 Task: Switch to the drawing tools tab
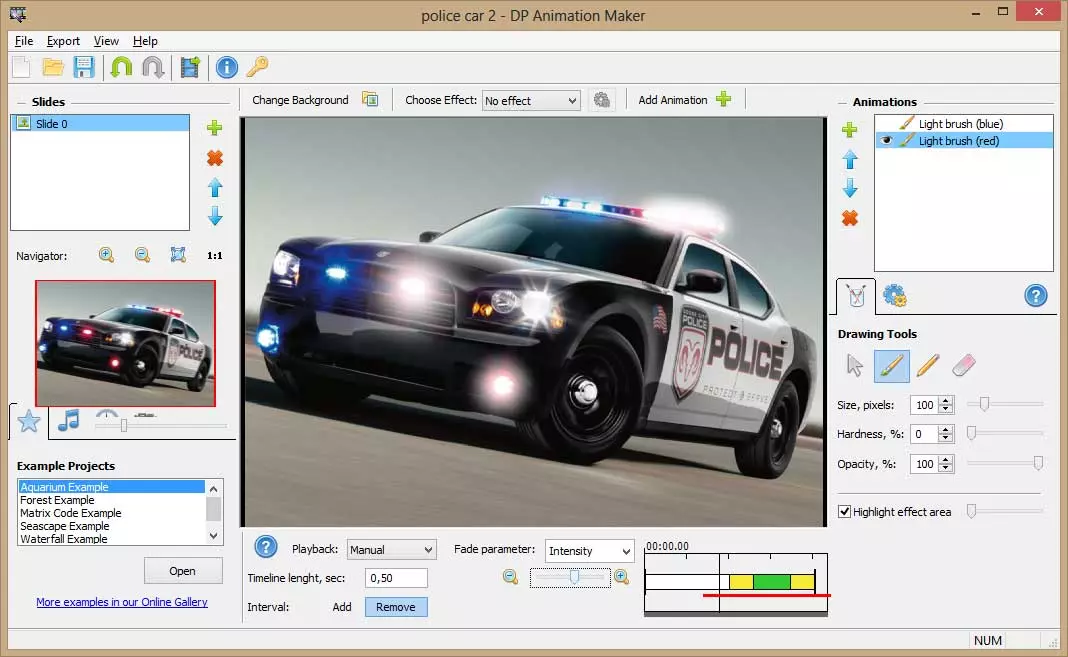point(856,296)
